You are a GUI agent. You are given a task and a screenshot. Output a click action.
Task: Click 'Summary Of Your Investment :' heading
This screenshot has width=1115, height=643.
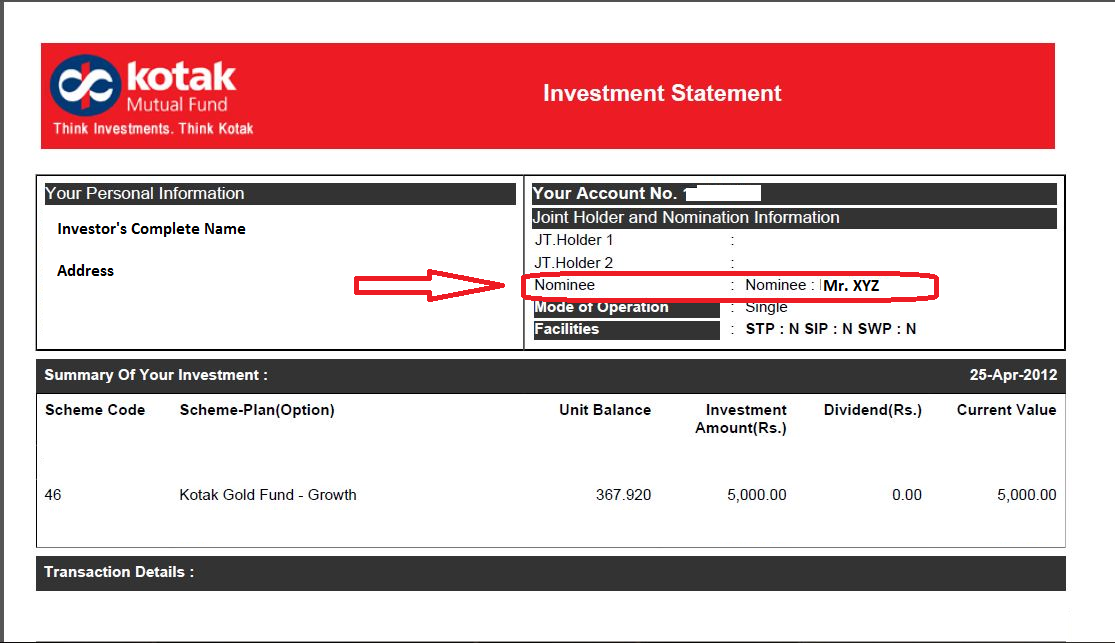coord(156,376)
